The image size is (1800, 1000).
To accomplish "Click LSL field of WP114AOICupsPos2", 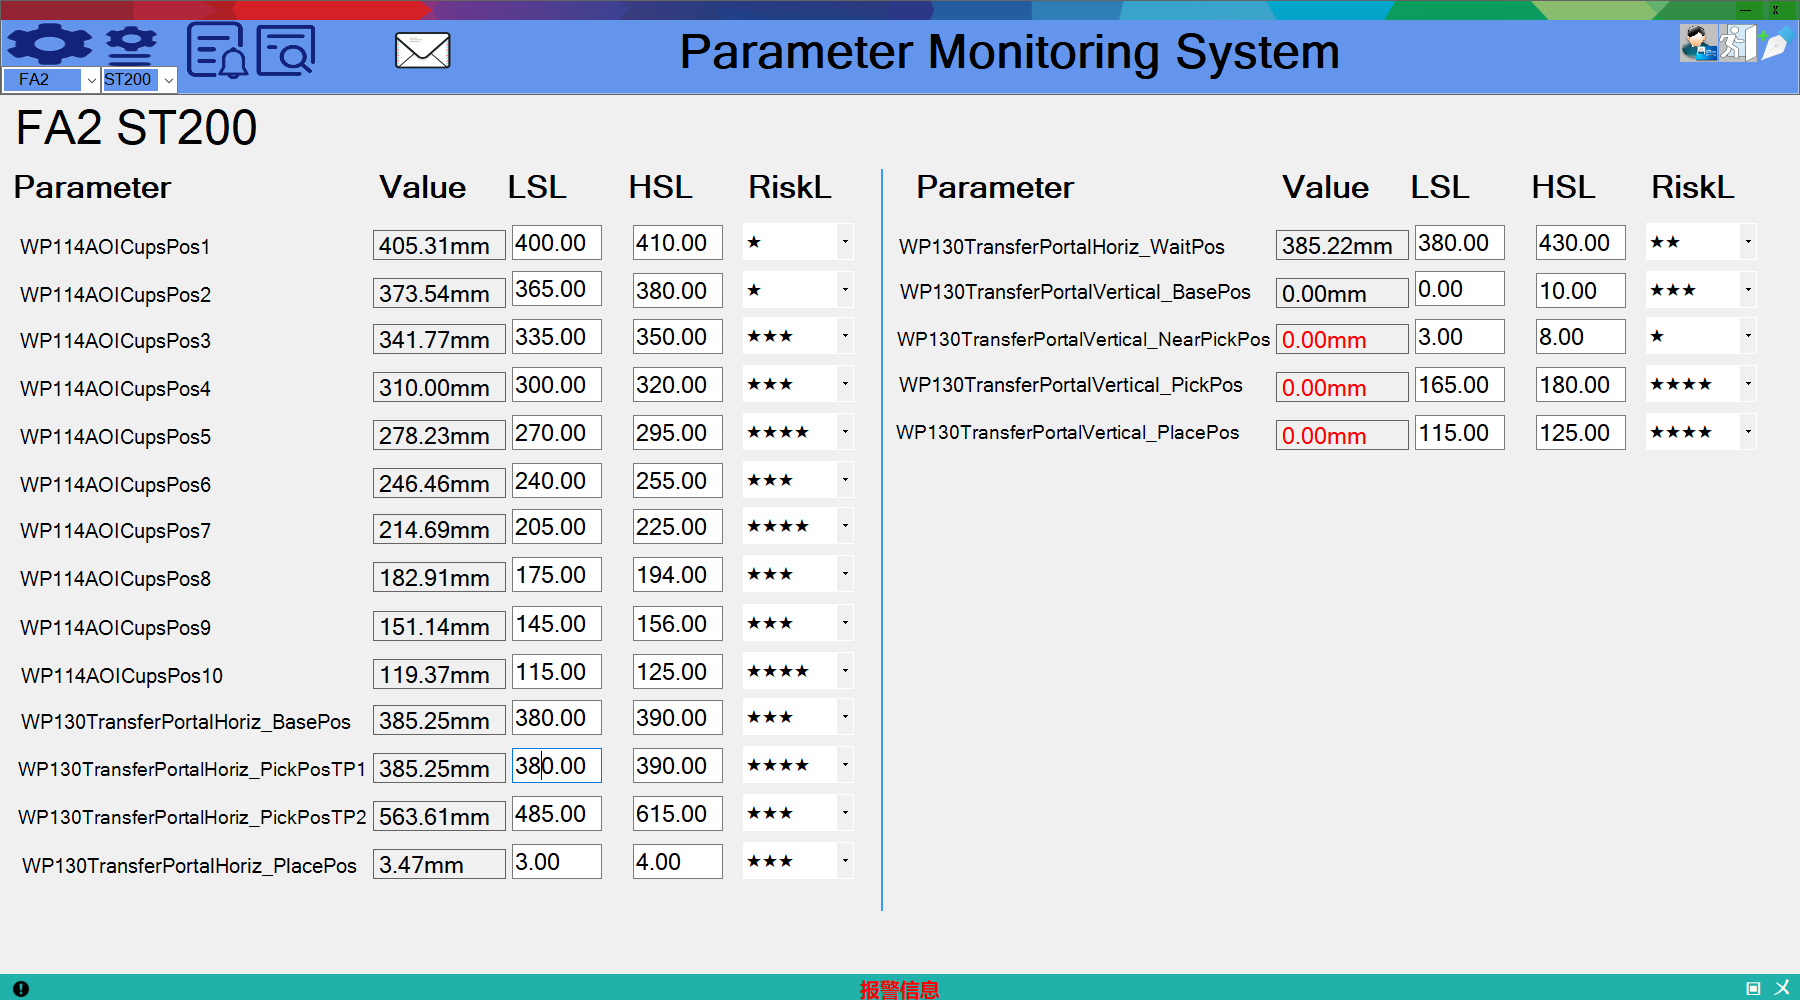I will pyautogui.click(x=557, y=289).
